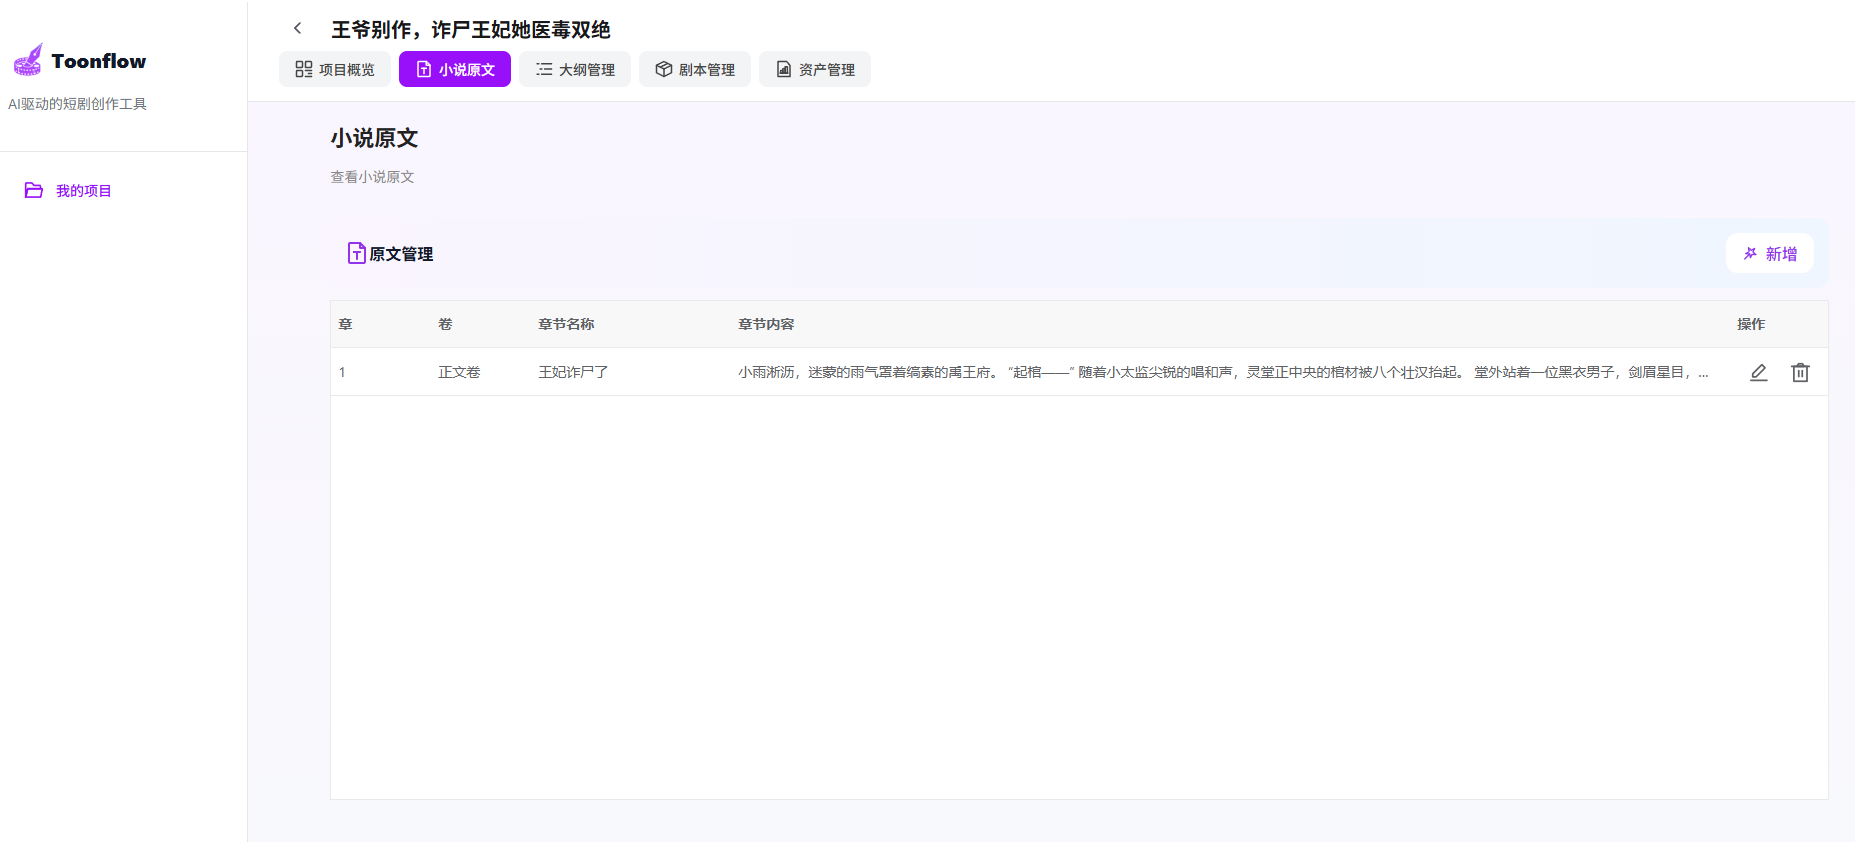Switch to the 大纲管理 tab
The width and height of the screenshot is (1855, 842).
coord(575,69)
